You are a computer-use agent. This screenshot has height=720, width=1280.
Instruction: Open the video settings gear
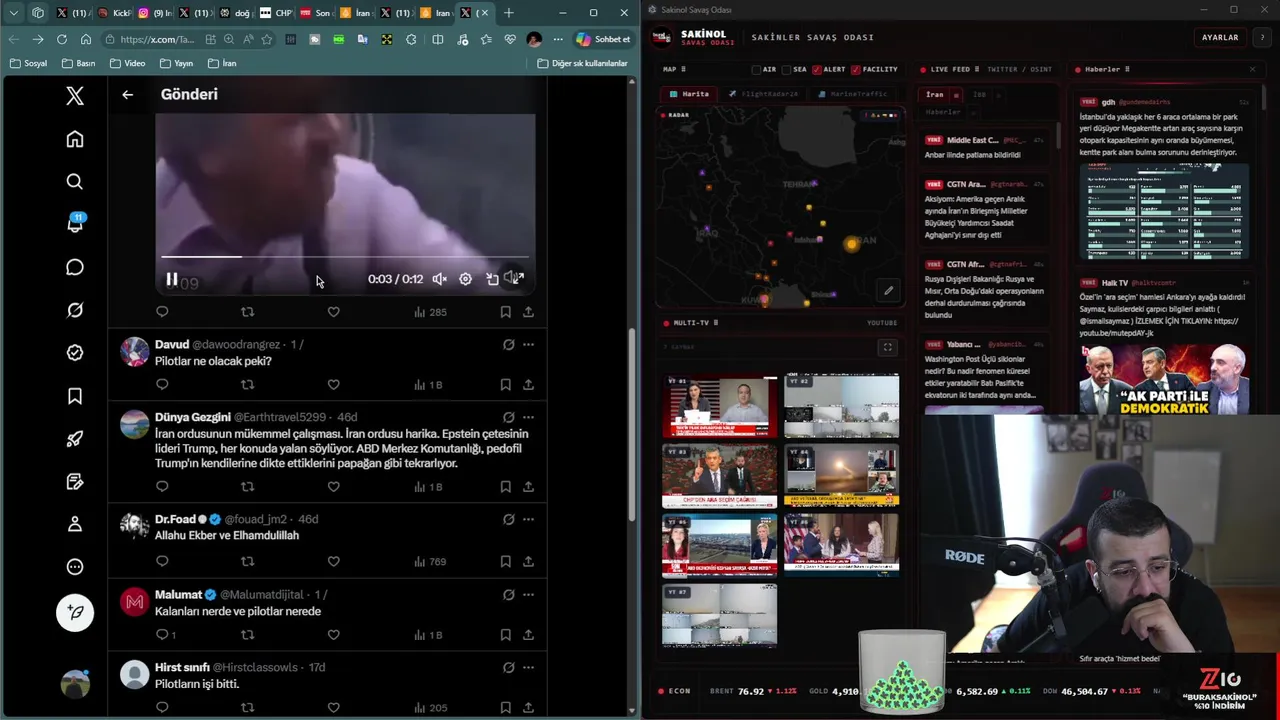(x=465, y=279)
